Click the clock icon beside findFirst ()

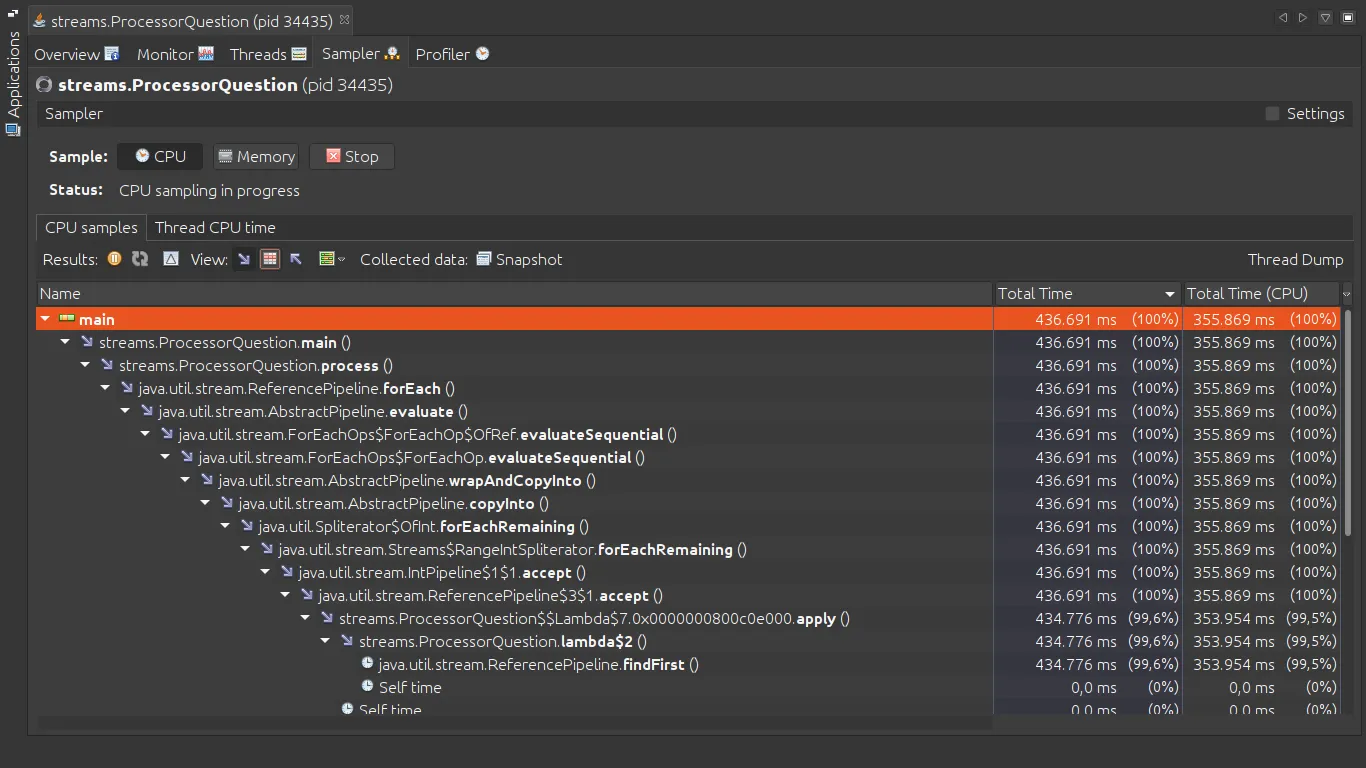tap(367, 663)
